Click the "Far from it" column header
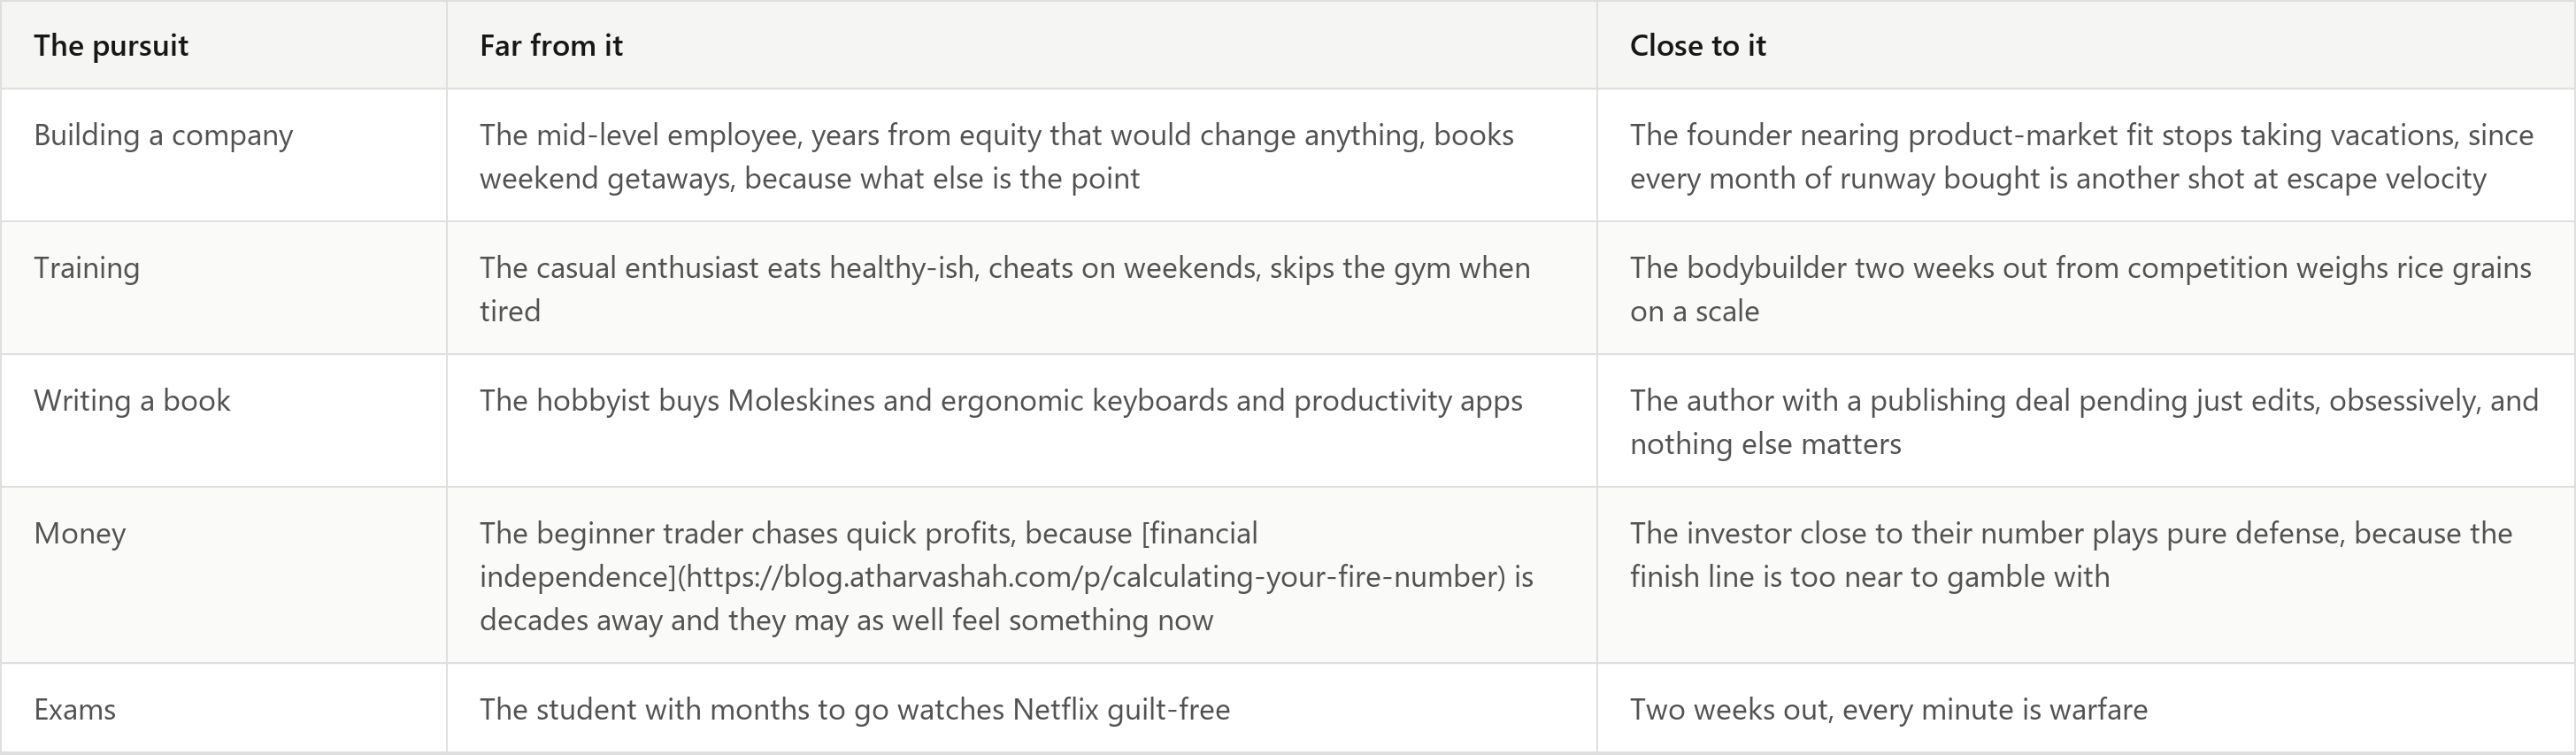Viewport: 2576px width, 755px height. pyautogui.click(x=551, y=46)
